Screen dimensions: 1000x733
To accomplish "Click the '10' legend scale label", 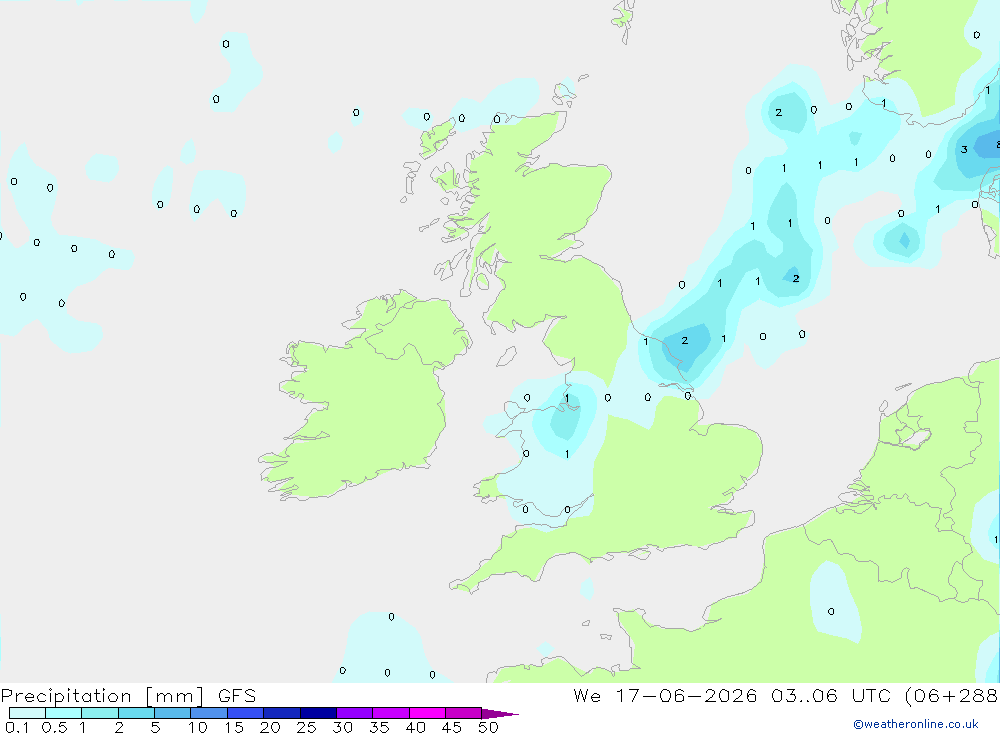I will [198, 727].
